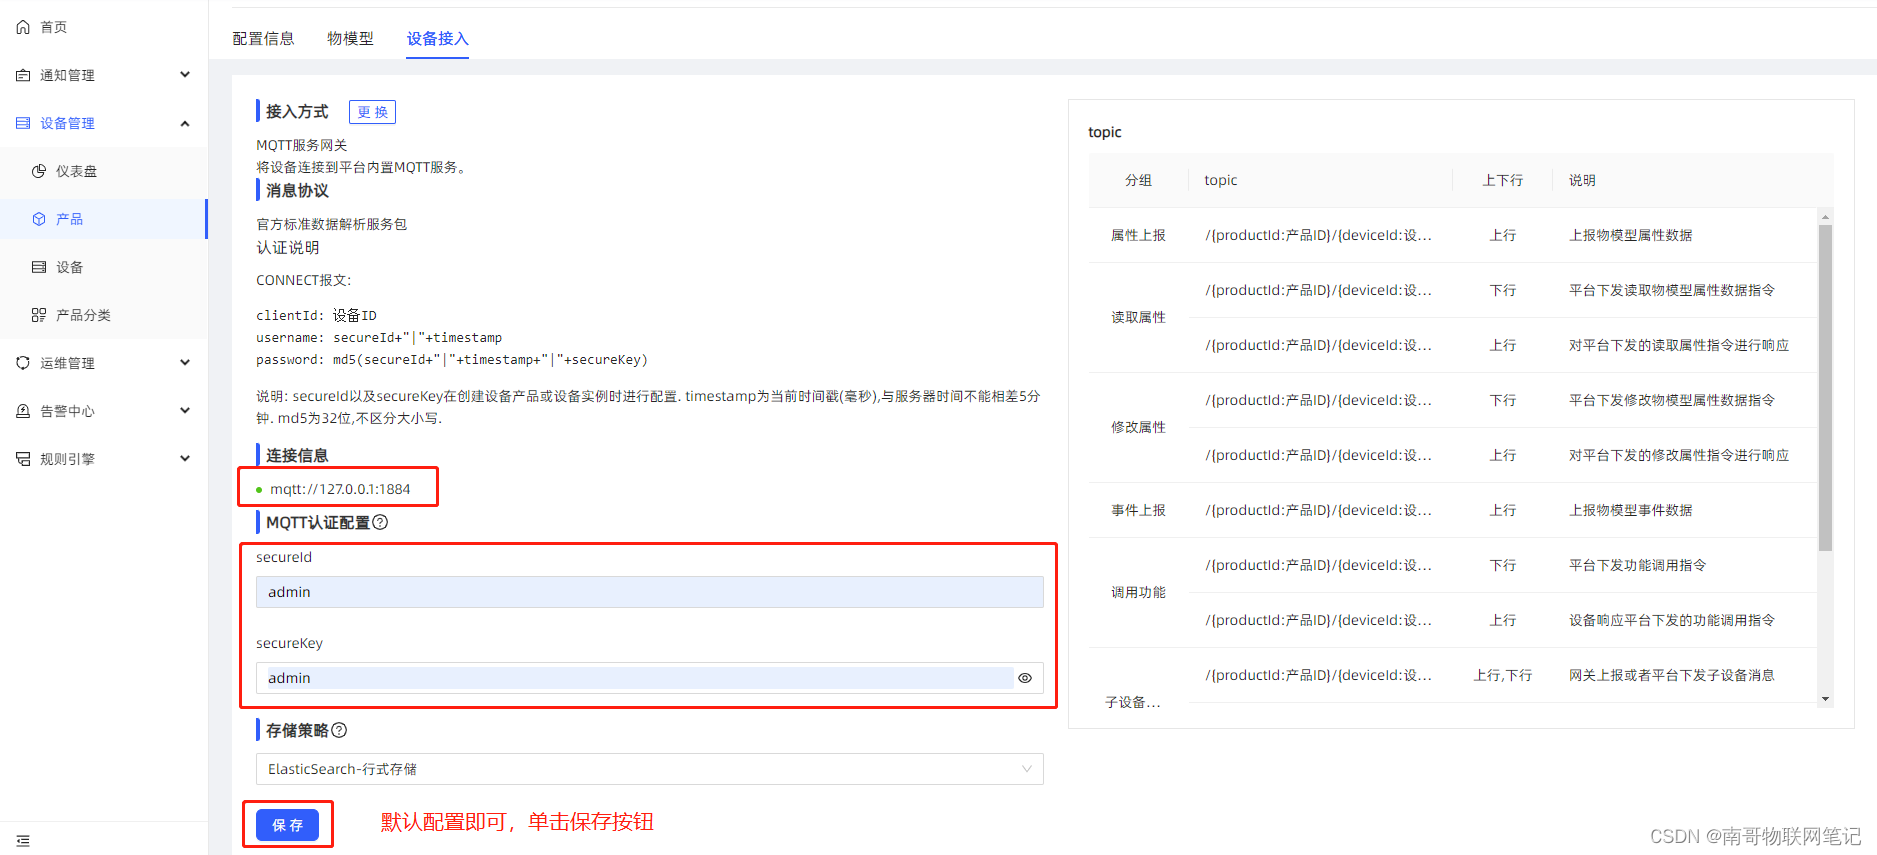Expand 规则引擎 menu chevron
The image size is (1877, 855).
click(185, 459)
